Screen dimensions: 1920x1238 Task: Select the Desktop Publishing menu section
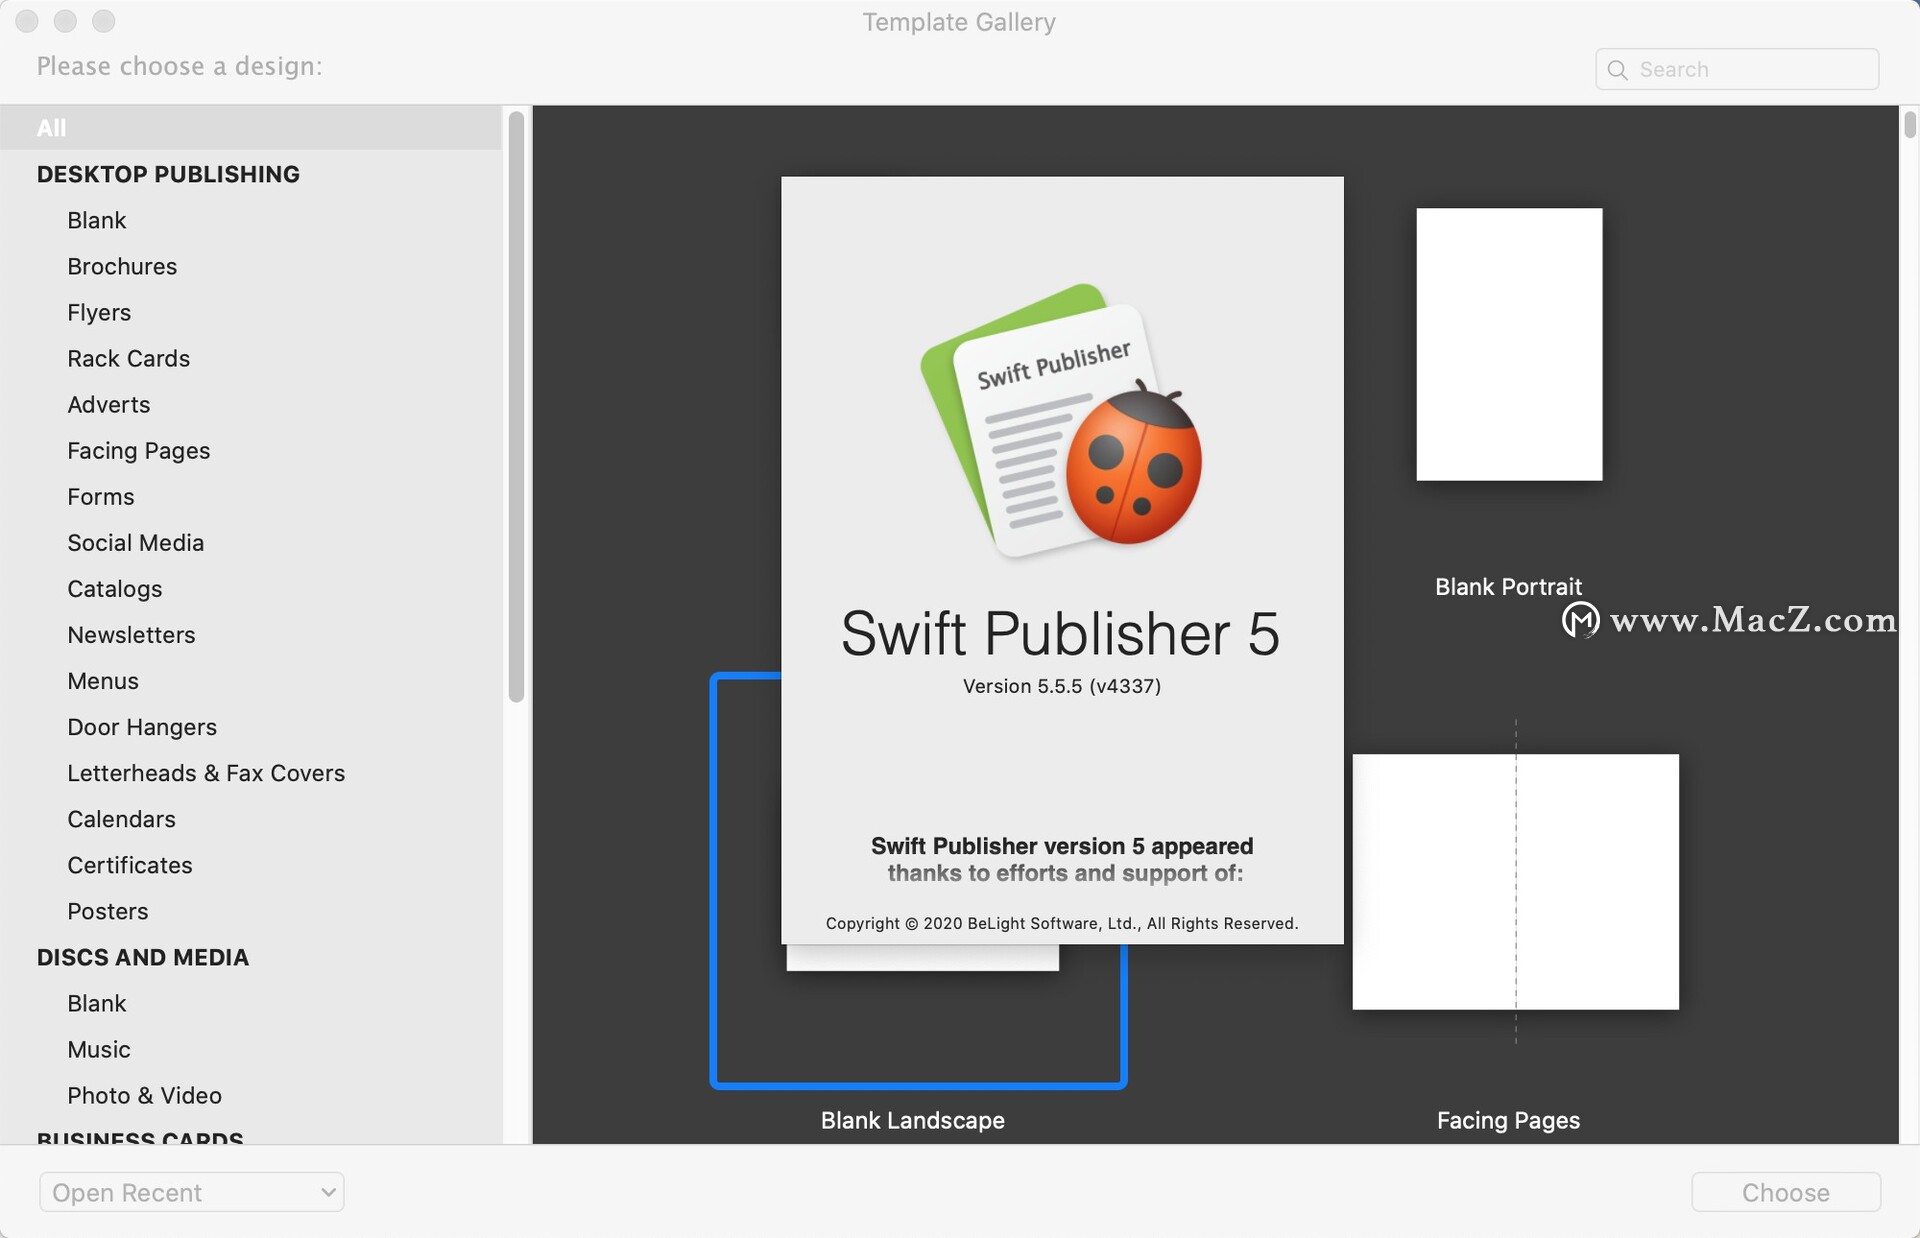tap(168, 173)
